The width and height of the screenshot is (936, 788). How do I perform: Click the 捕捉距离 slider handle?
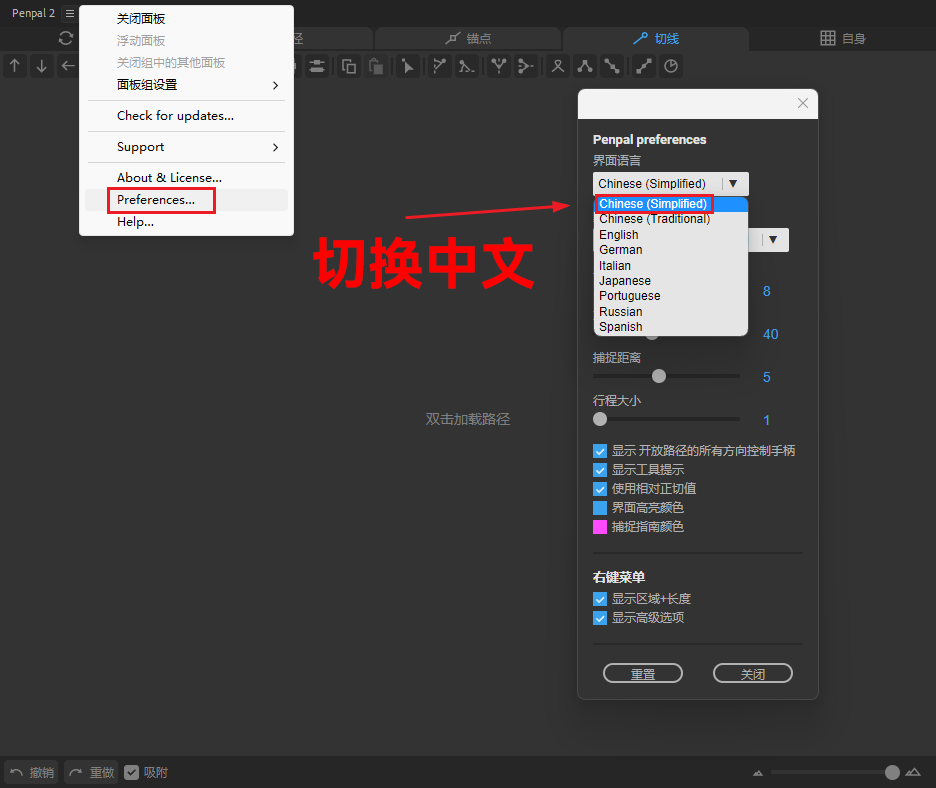(x=659, y=376)
